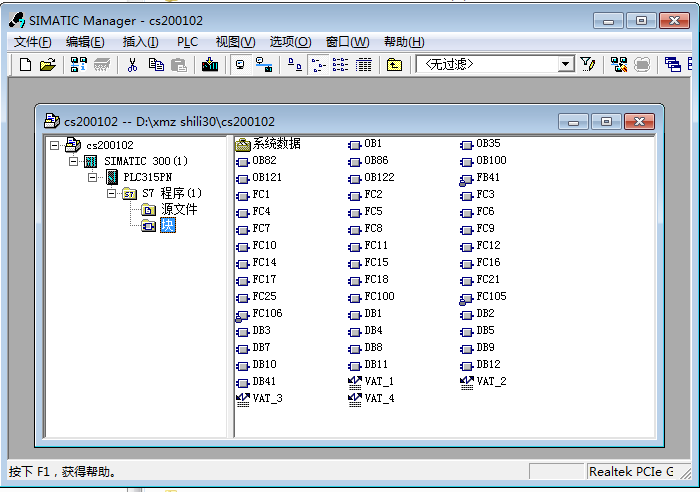Open the 文件(F) menu

(x=32, y=42)
